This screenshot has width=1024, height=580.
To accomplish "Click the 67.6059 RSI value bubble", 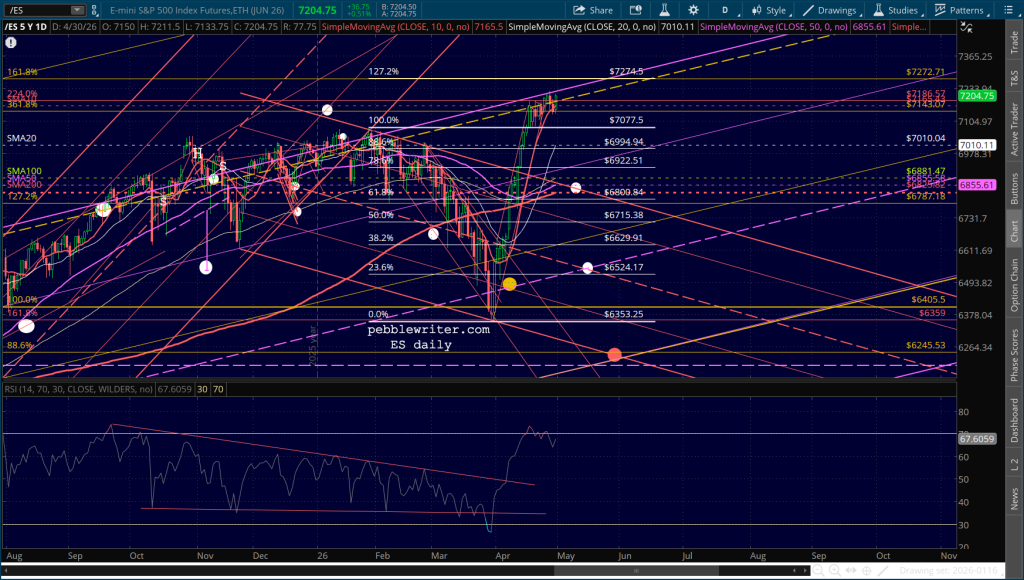I will tap(977, 439).
